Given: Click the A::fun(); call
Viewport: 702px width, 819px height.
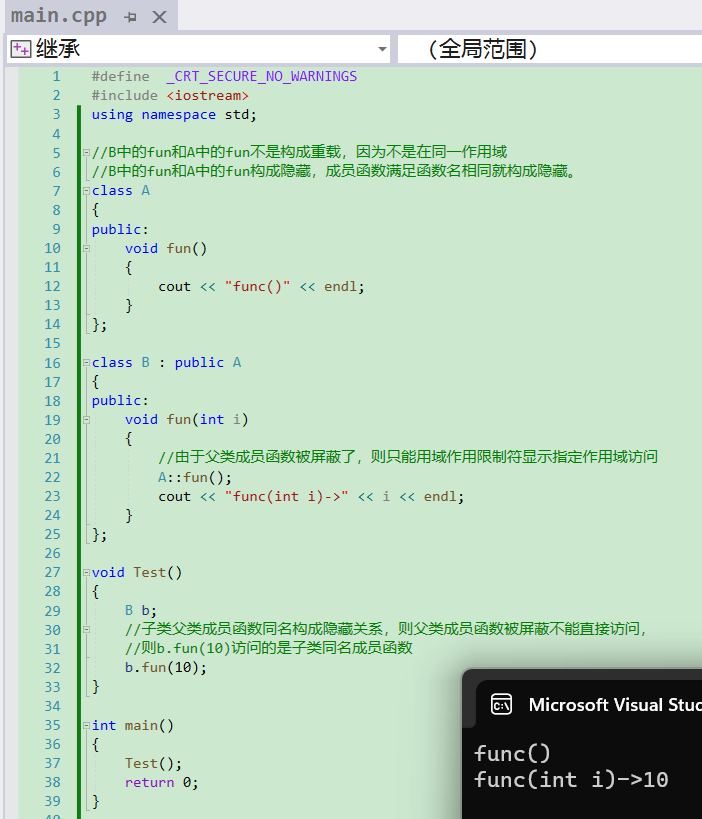Looking at the screenshot, I should (195, 477).
